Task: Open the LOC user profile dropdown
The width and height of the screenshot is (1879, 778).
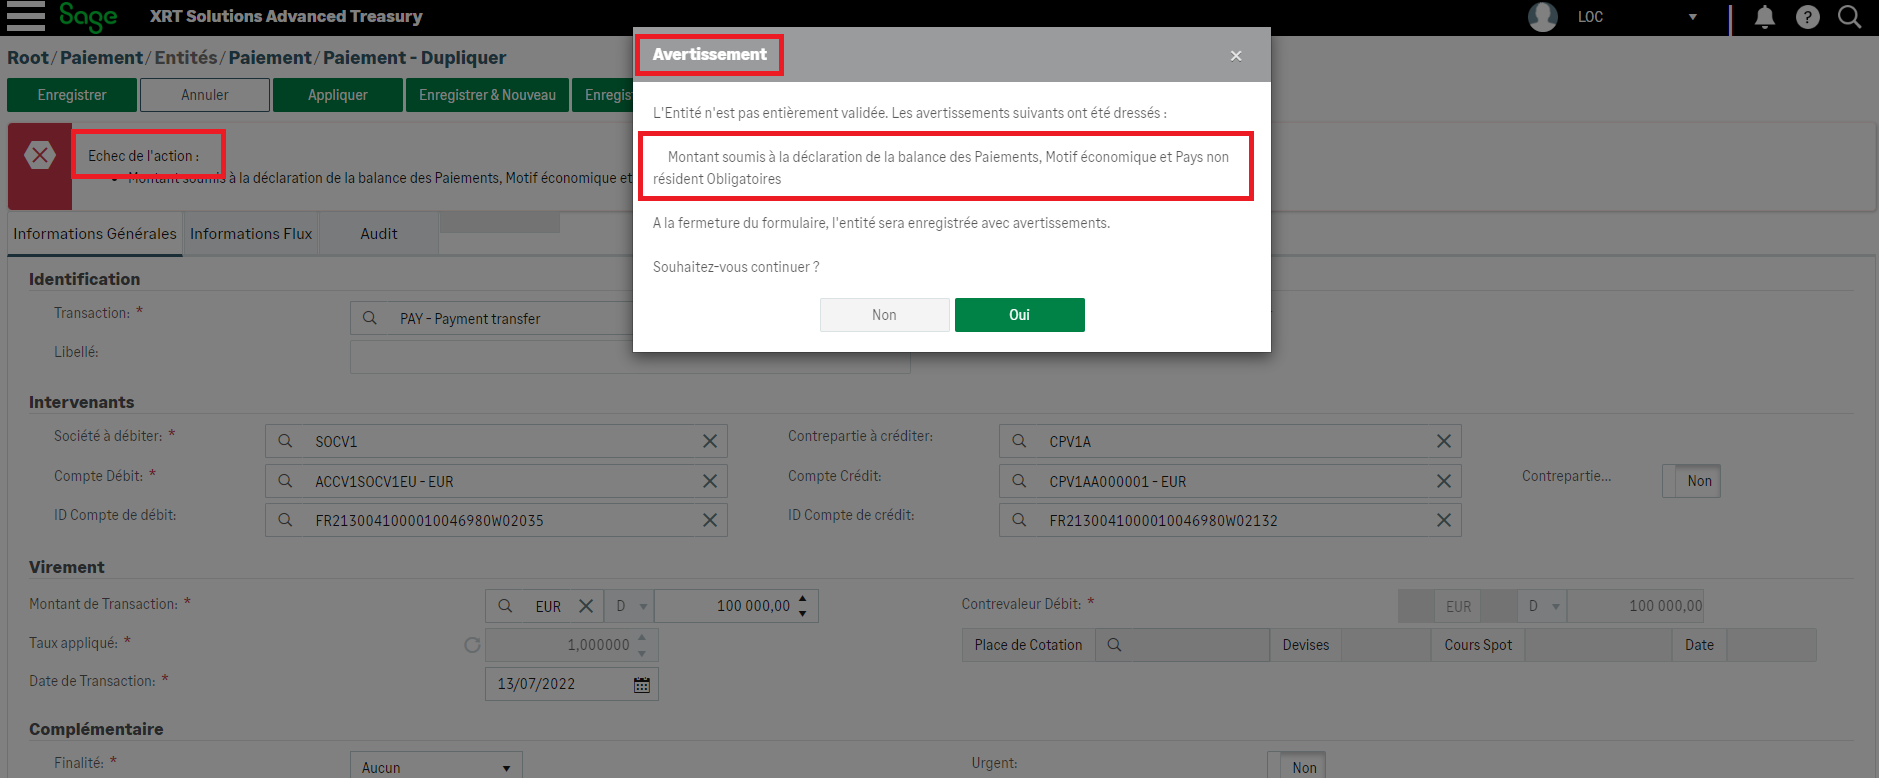Action: pos(1693,17)
